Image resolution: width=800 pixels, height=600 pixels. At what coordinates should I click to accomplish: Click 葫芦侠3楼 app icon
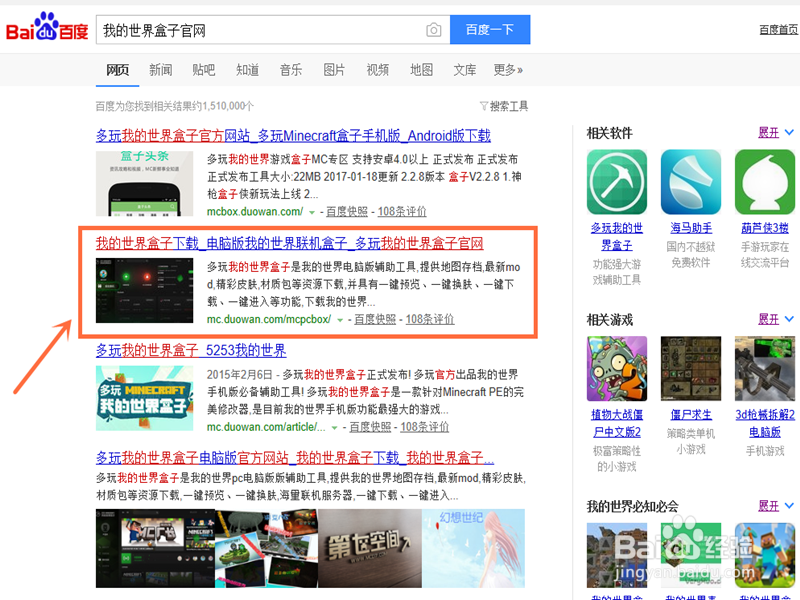point(765,182)
